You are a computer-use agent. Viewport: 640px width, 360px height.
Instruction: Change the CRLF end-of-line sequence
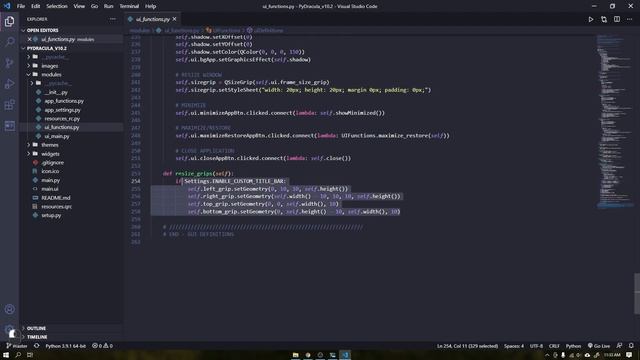[x=554, y=346]
